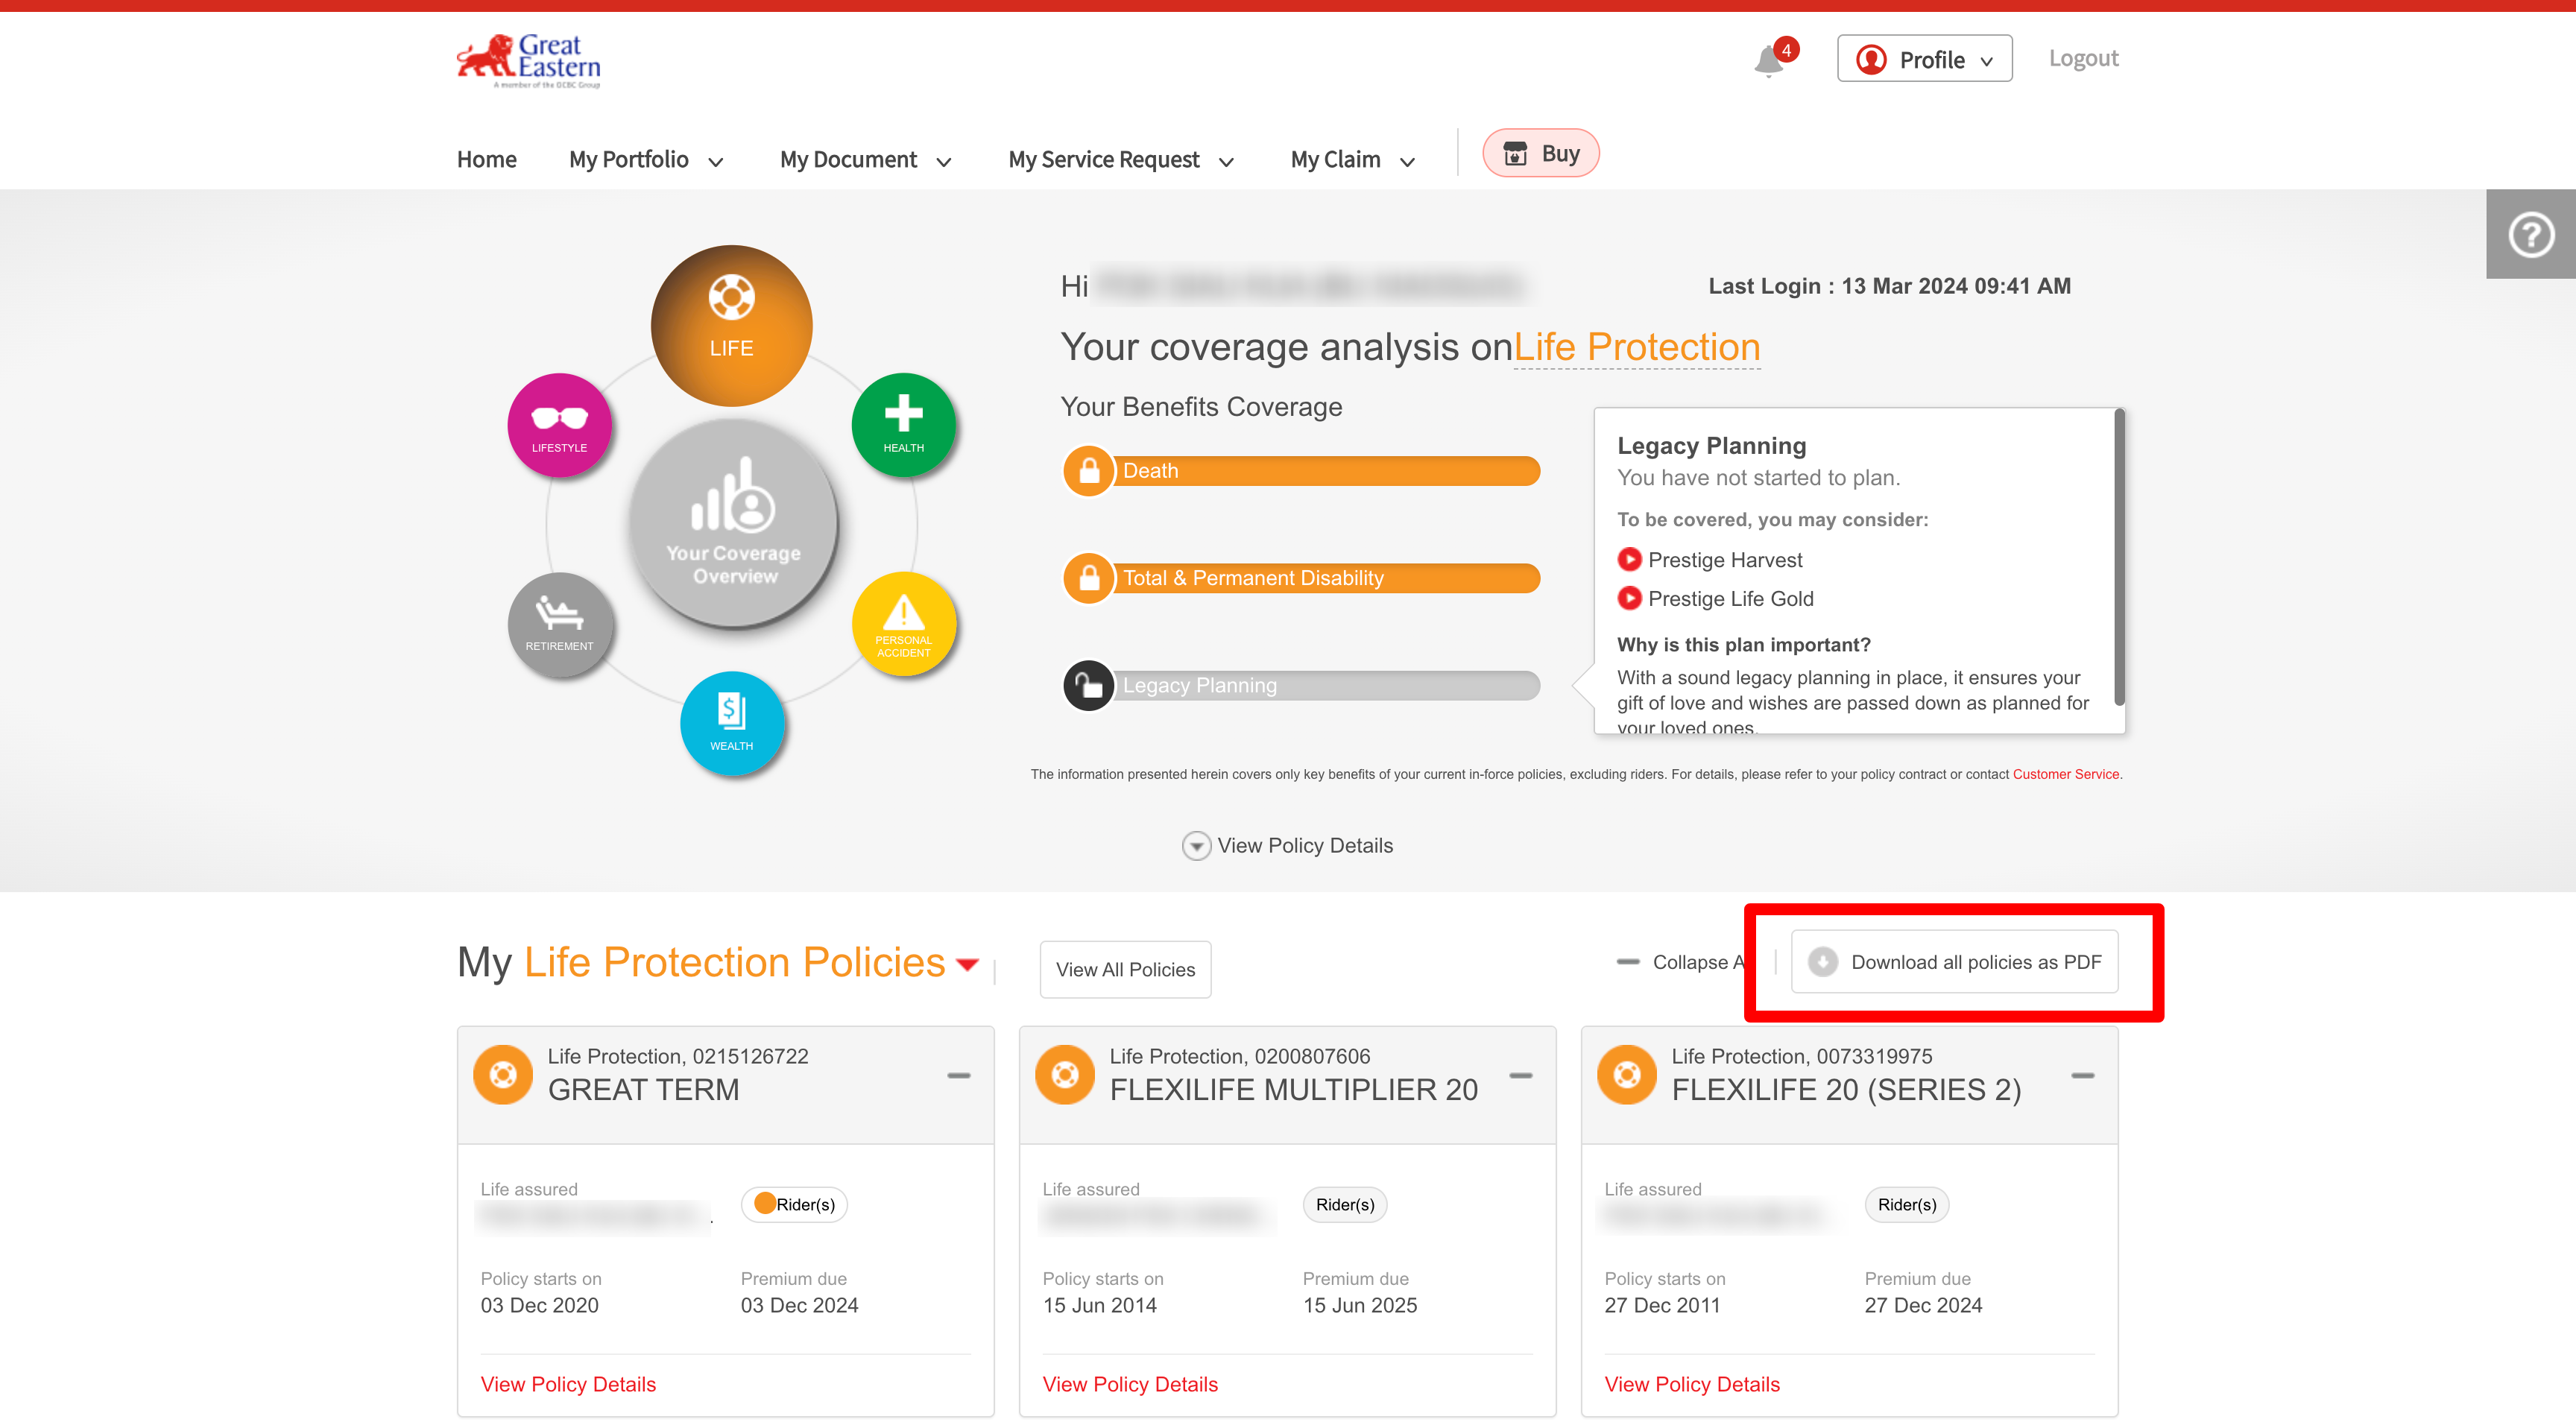Open My Life Protection Policies red dropdown arrow
The image size is (2576, 1428).
click(967, 965)
